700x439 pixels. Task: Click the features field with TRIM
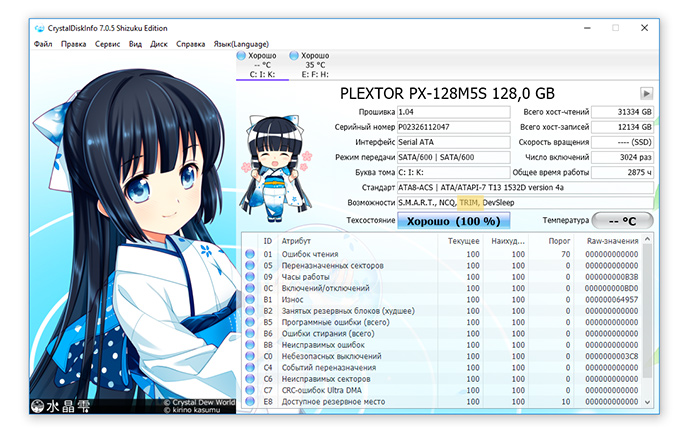point(525,203)
